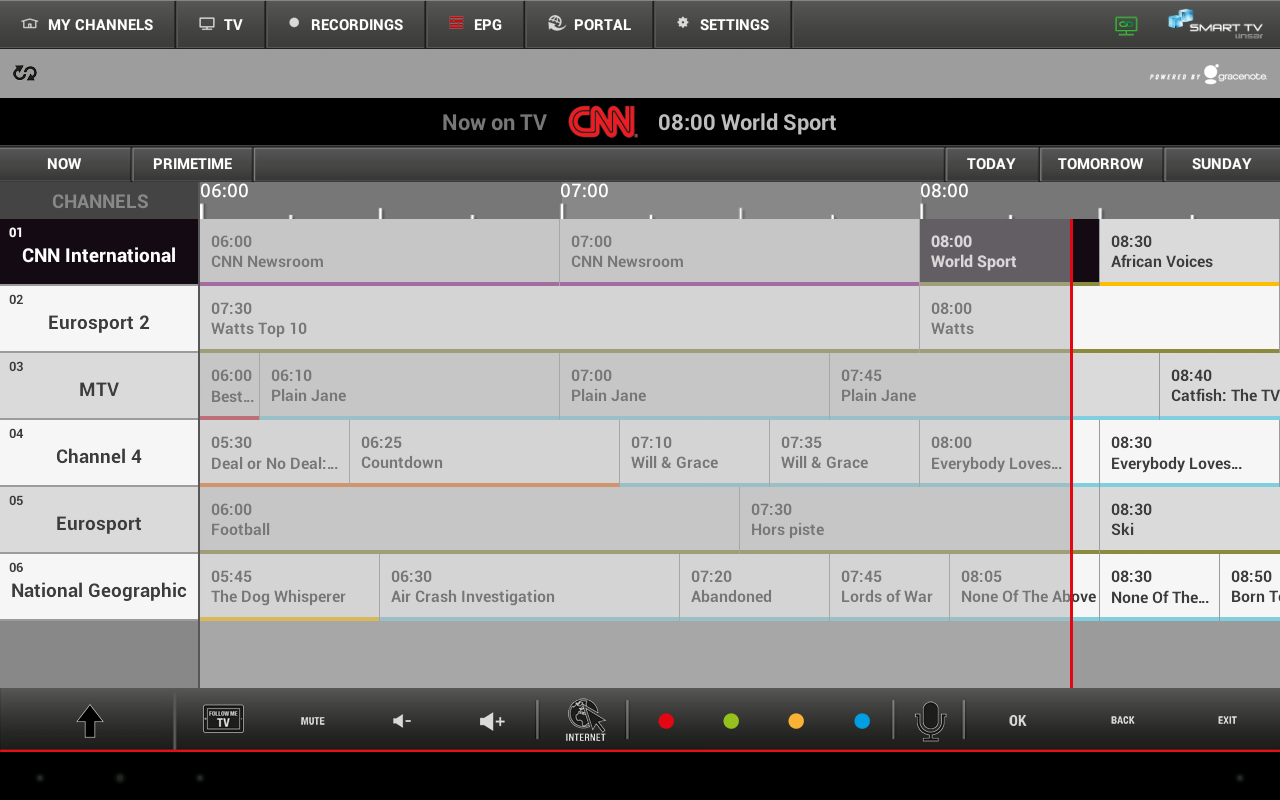Select 08:30 African Voices programme
The height and width of the screenshot is (800, 1280).
(1190, 252)
